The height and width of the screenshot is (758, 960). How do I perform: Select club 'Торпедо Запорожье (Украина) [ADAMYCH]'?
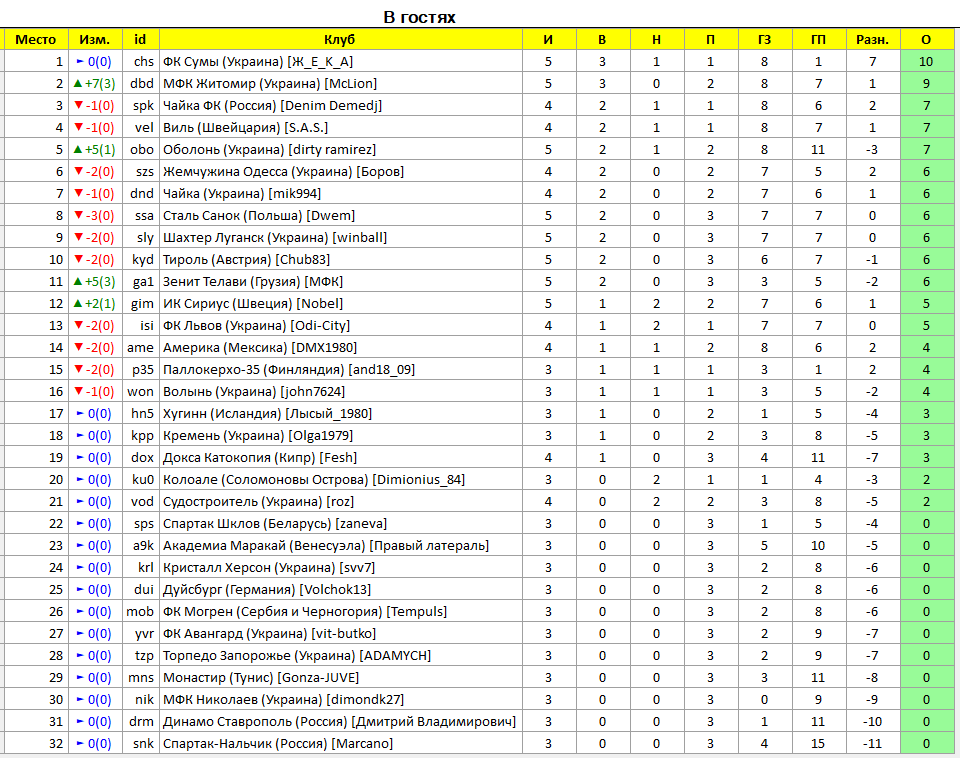[297, 657]
